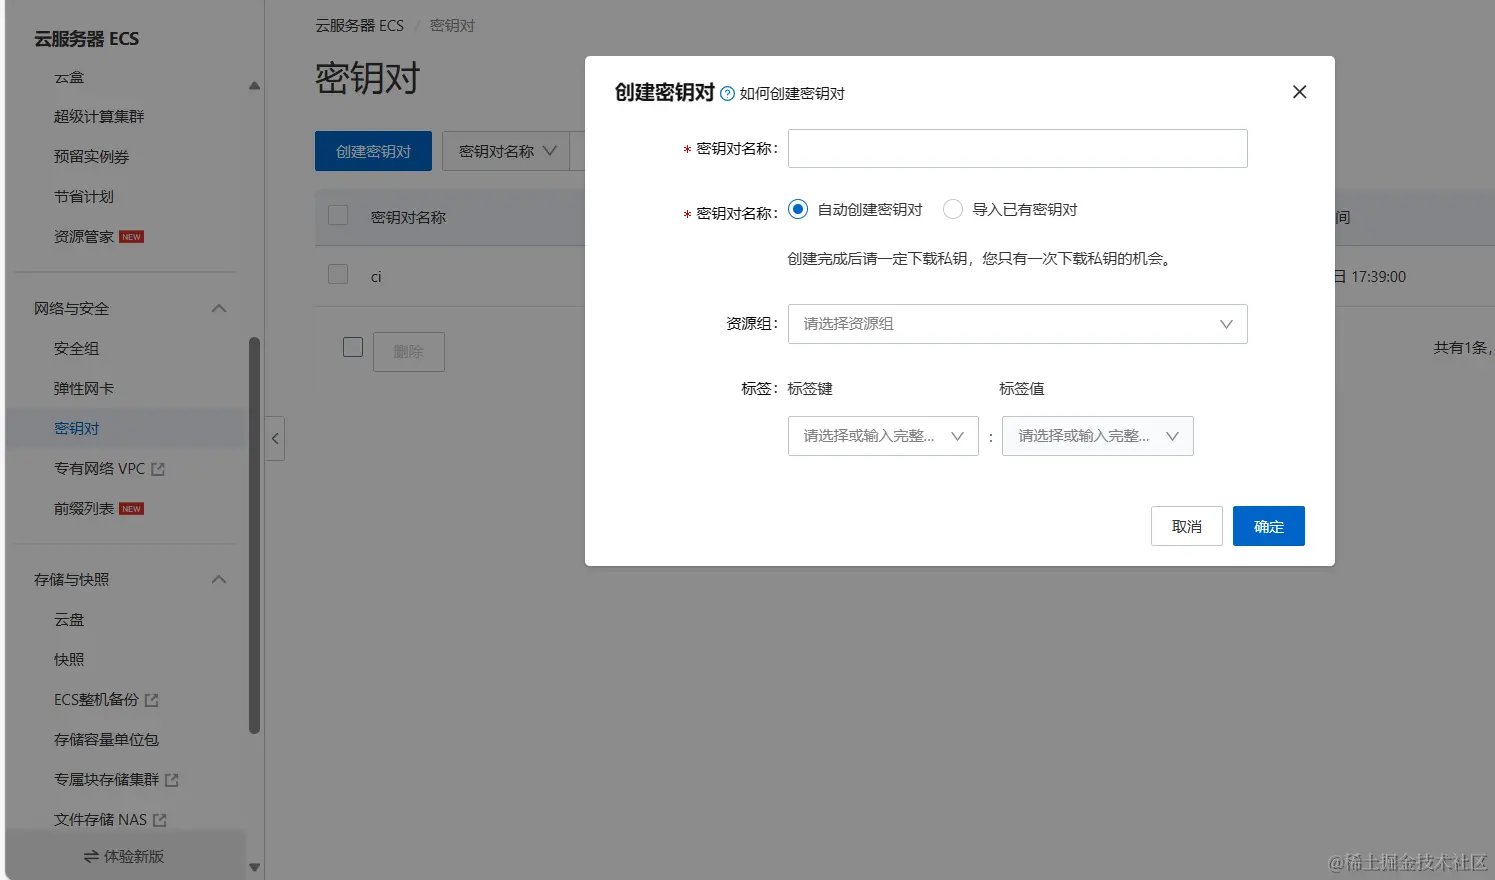Click the 取消 button
The image size is (1495, 880).
[x=1187, y=526]
